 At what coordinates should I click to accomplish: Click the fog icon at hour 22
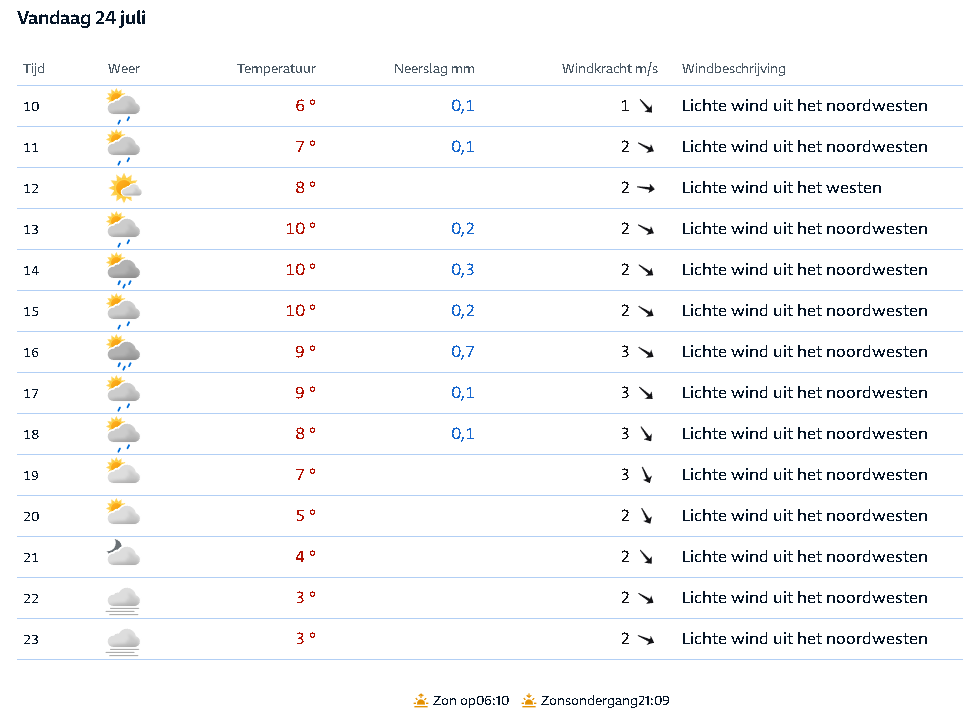click(x=123, y=601)
